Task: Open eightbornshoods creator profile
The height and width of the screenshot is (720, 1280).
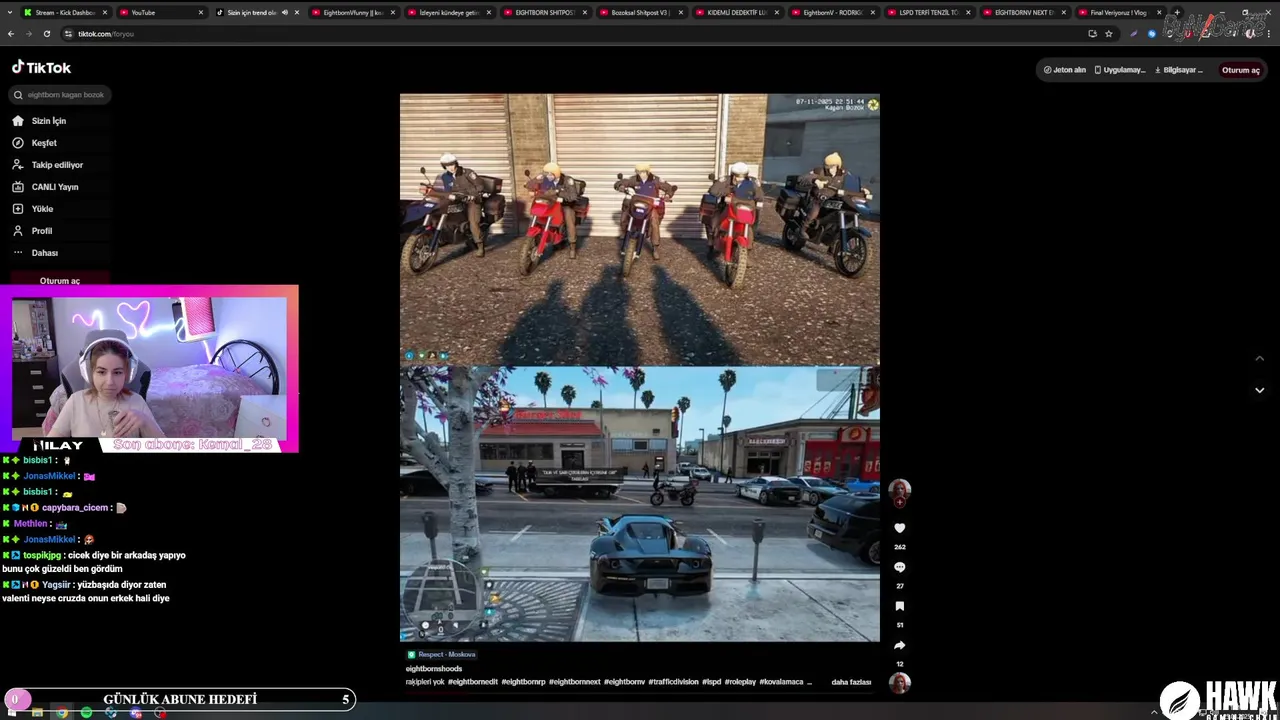Action: point(434,668)
